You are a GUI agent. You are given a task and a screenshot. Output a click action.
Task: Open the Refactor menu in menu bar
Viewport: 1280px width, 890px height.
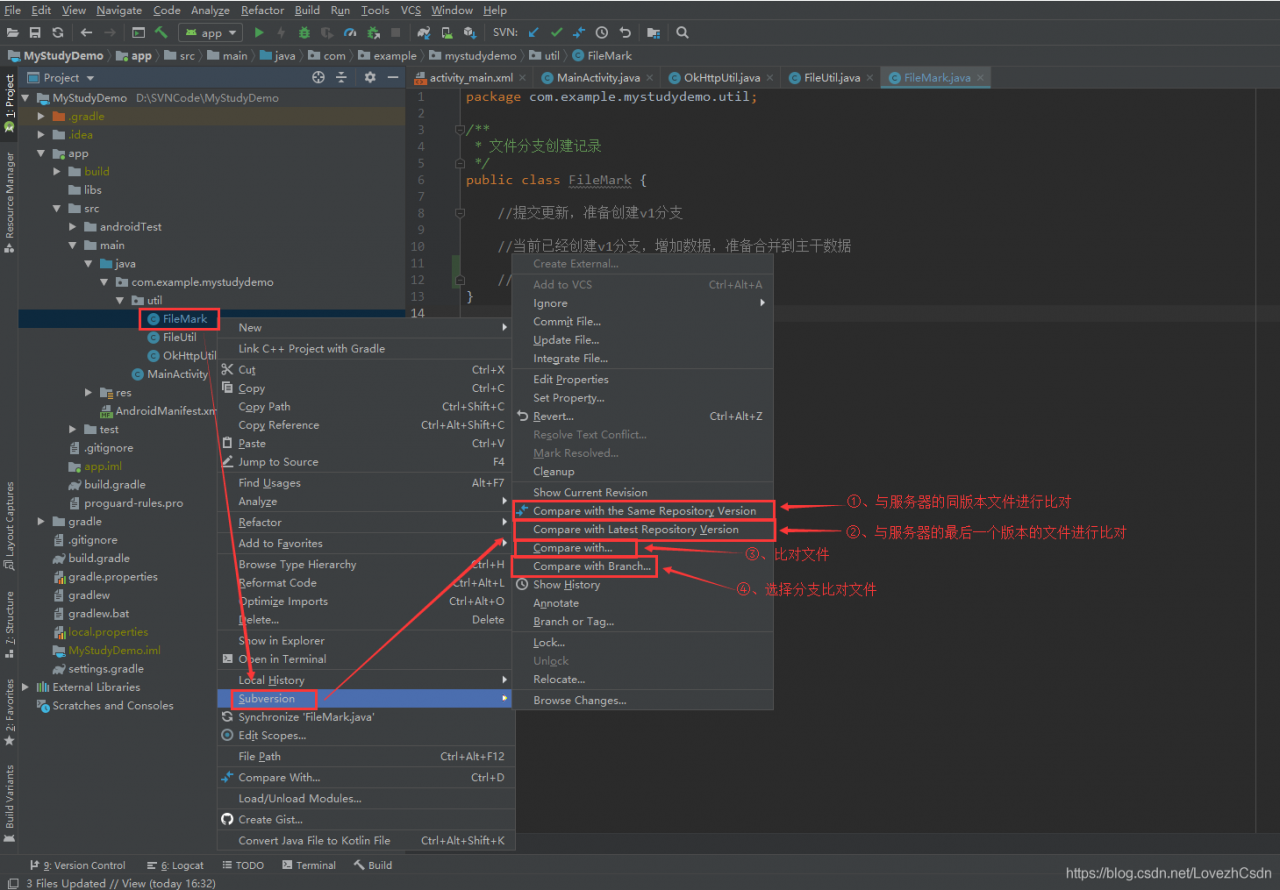(262, 10)
